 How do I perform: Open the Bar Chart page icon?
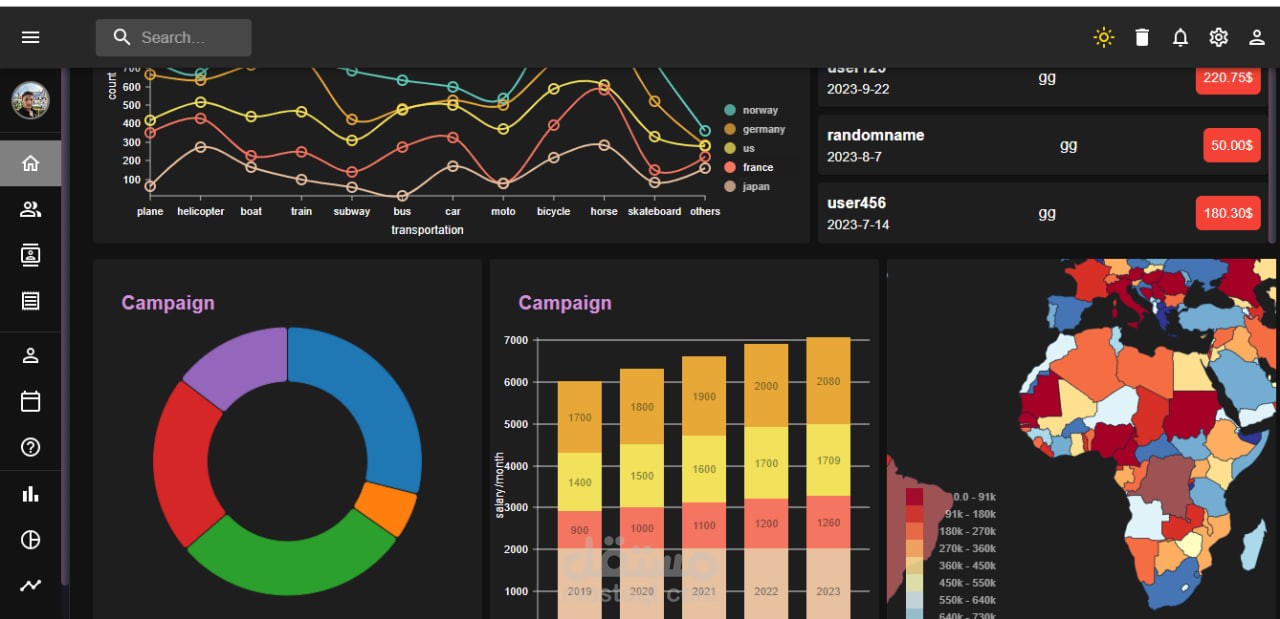coord(30,493)
